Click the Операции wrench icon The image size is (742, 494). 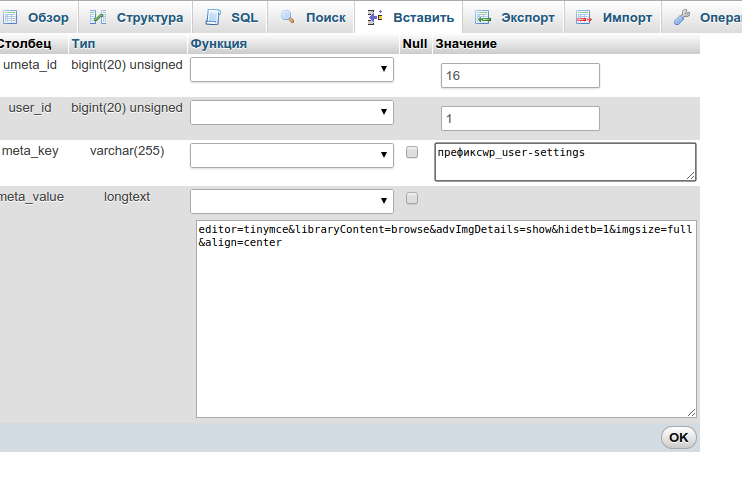[681, 17]
